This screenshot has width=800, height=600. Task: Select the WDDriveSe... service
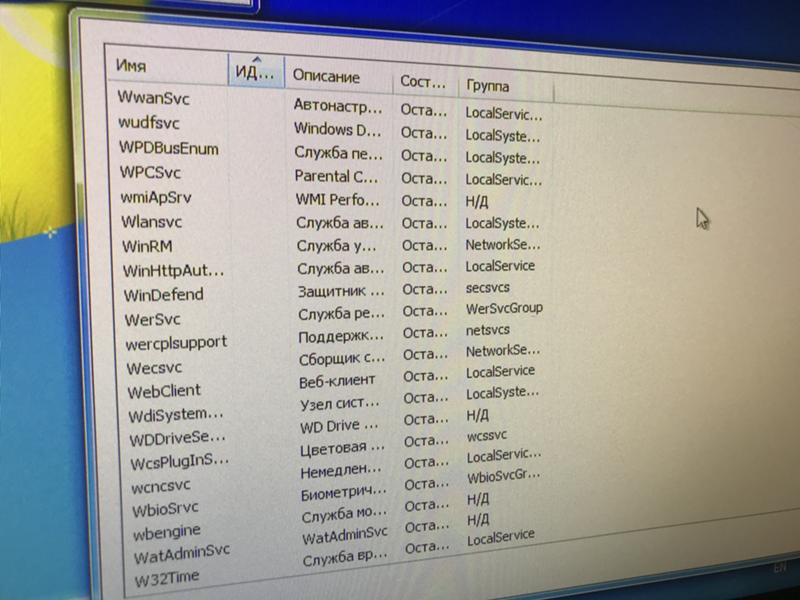pos(178,438)
